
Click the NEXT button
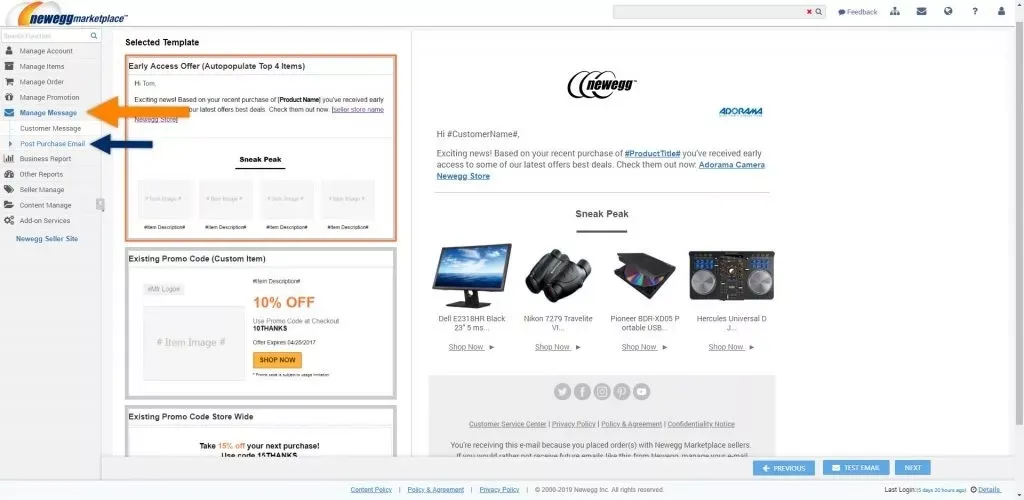[x=912, y=468]
